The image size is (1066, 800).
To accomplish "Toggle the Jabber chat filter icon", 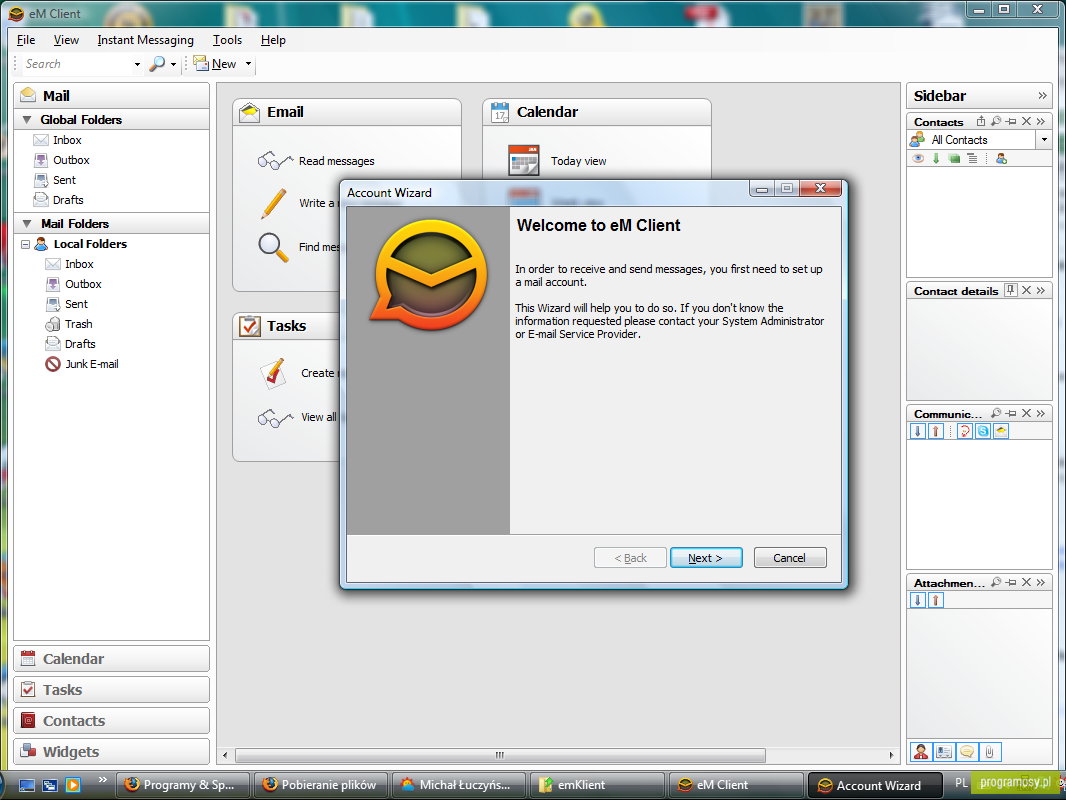I will click(x=965, y=431).
